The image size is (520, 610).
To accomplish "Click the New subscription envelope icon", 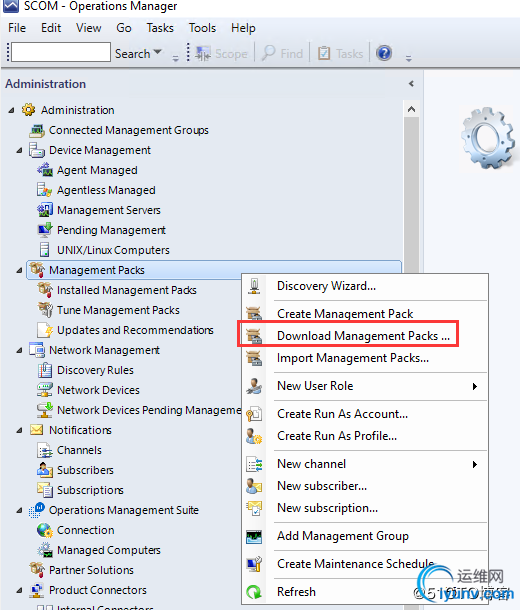I will click(254, 508).
